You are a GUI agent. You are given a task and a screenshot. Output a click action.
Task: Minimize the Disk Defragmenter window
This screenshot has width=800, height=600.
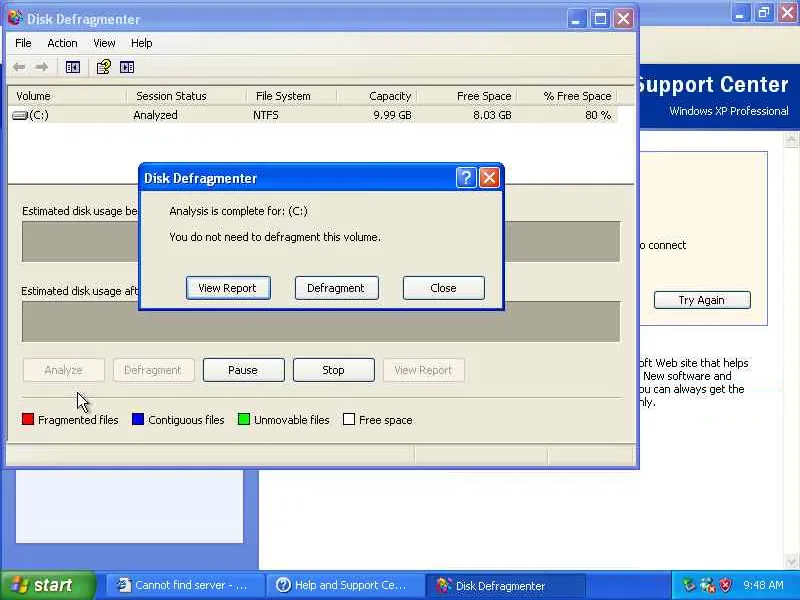pyautogui.click(x=577, y=19)
